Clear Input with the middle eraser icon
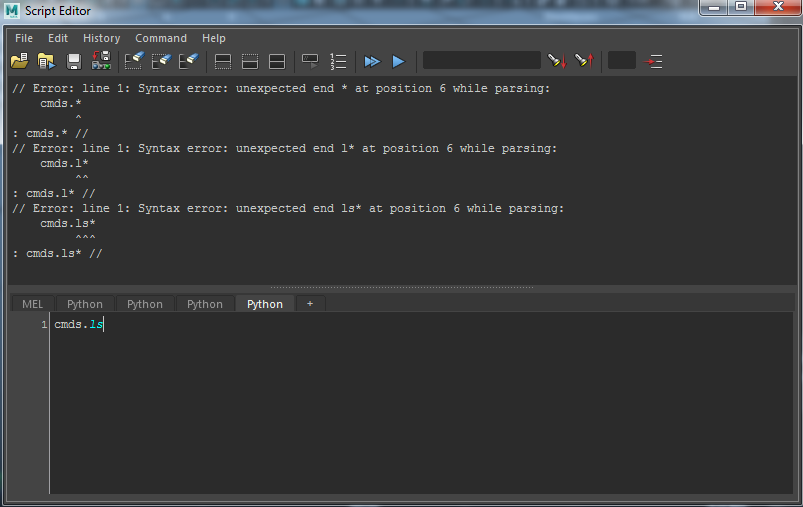Image resolution: width=803 pixels, height=507 pixels. point(161,61)
